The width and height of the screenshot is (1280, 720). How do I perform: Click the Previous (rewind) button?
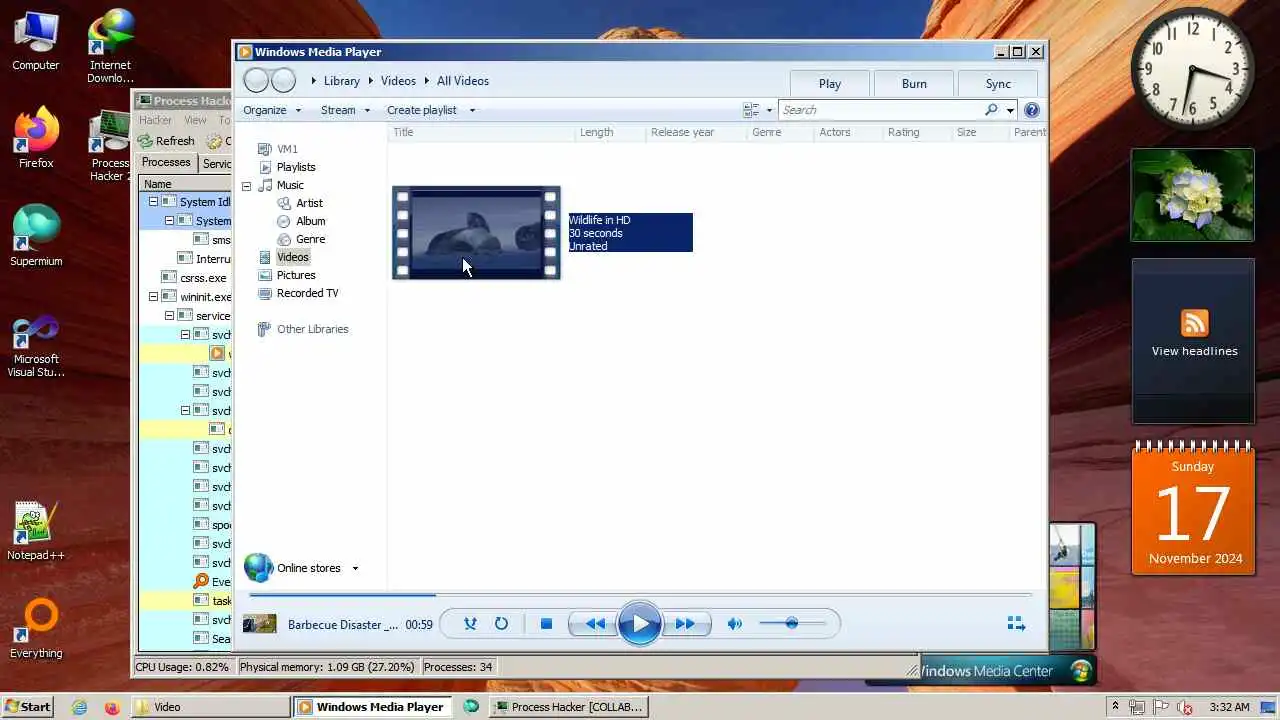595,624
